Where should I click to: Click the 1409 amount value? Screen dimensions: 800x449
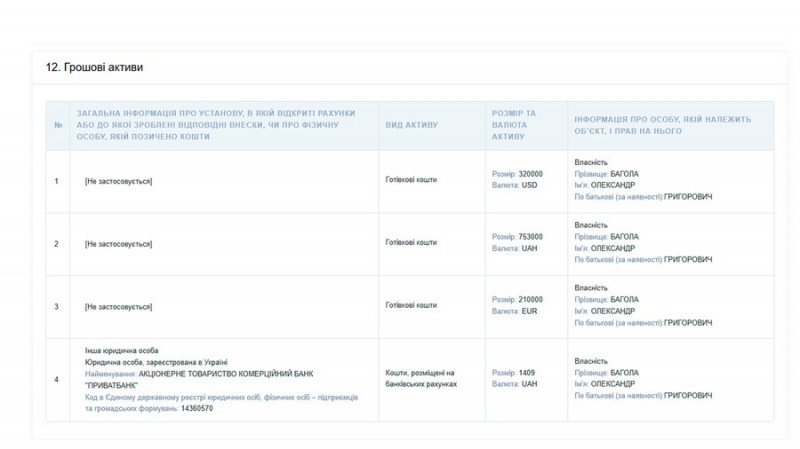point(527,373)
